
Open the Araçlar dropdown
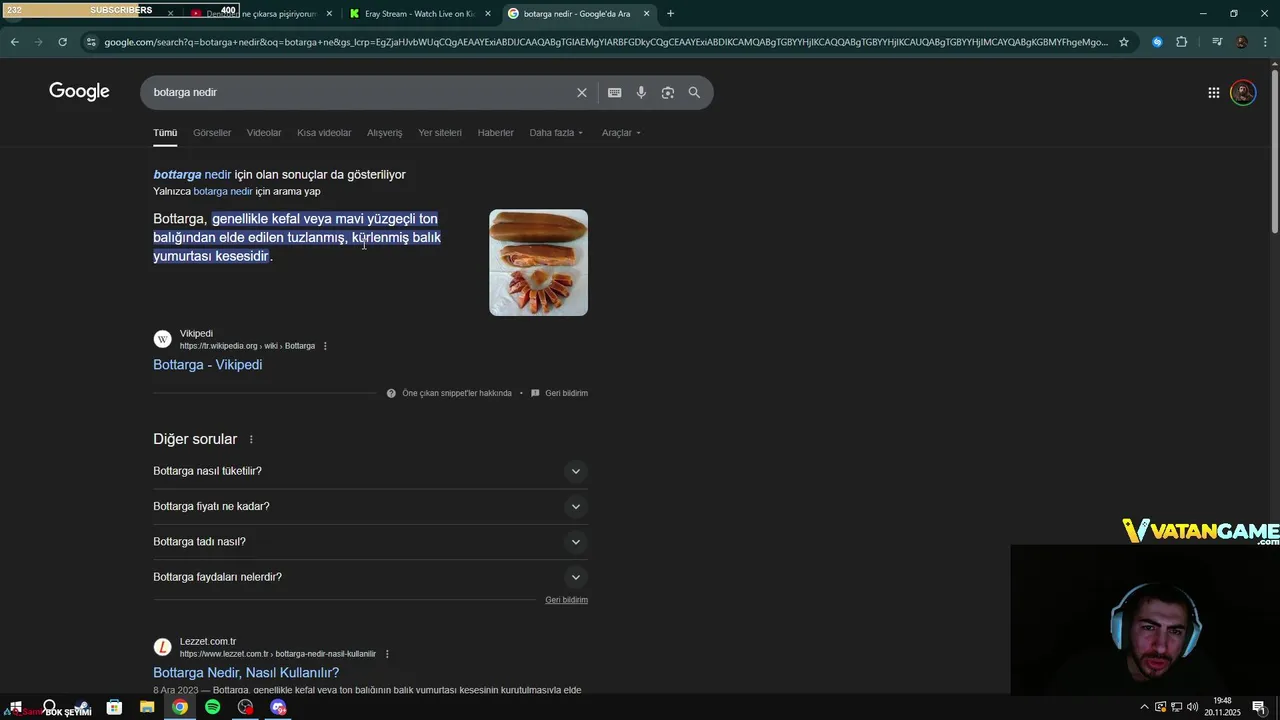(621, 133)
